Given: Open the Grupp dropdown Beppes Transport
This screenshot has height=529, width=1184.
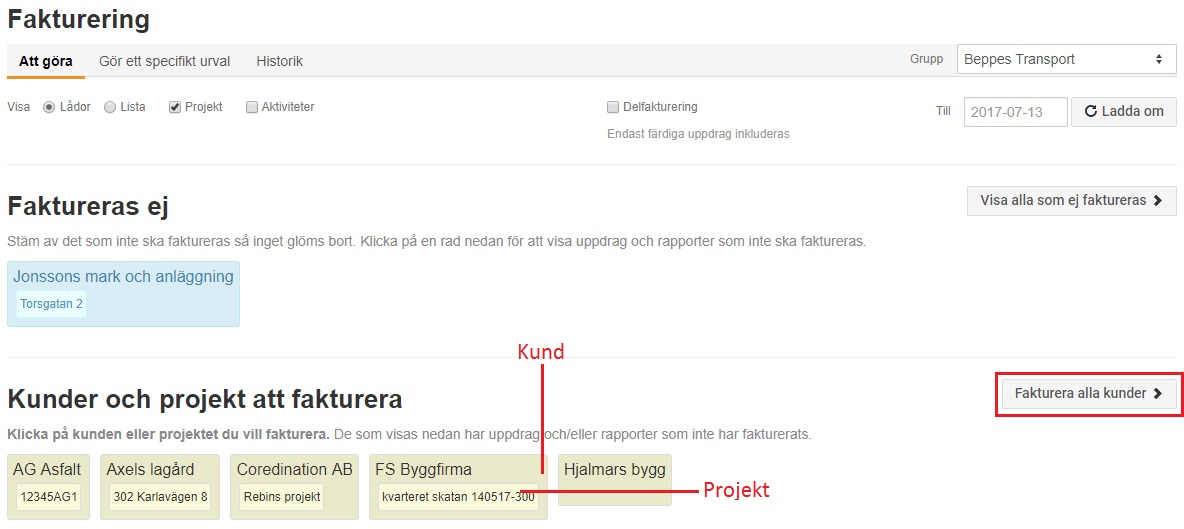Looking at the screenshot, I should coord(1066,60).
